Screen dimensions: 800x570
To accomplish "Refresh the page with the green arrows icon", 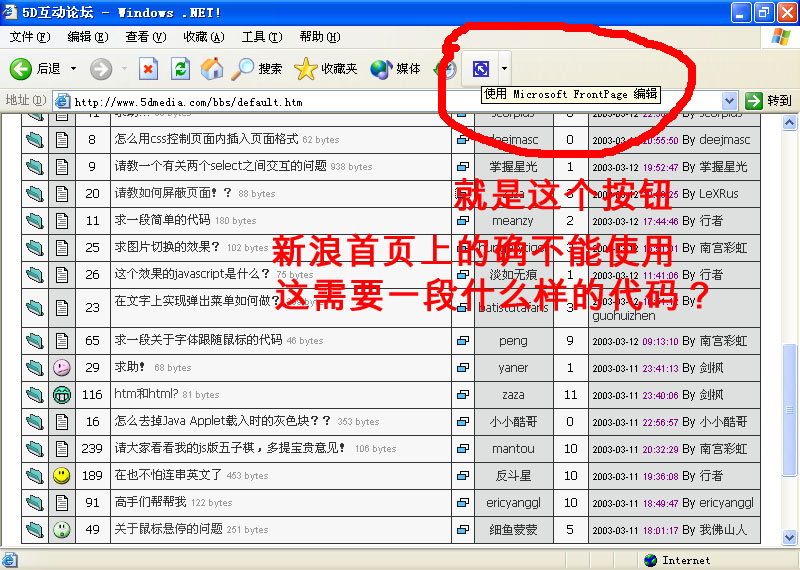I will (x=180, y=69).
